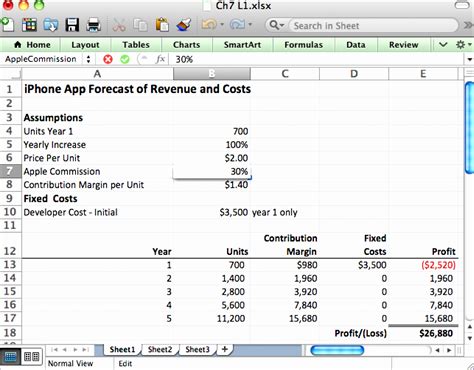Image resolution: width=474 pixels, height=370 pixels.
Task: Open the Tables ribbon tab
Action: [x=136, y=45]
